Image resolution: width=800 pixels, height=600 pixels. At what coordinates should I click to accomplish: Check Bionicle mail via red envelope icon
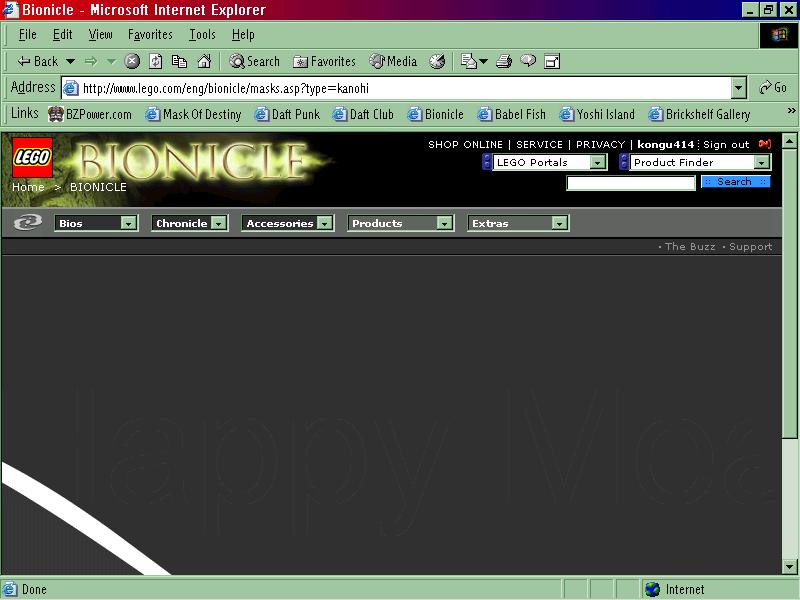765,144
